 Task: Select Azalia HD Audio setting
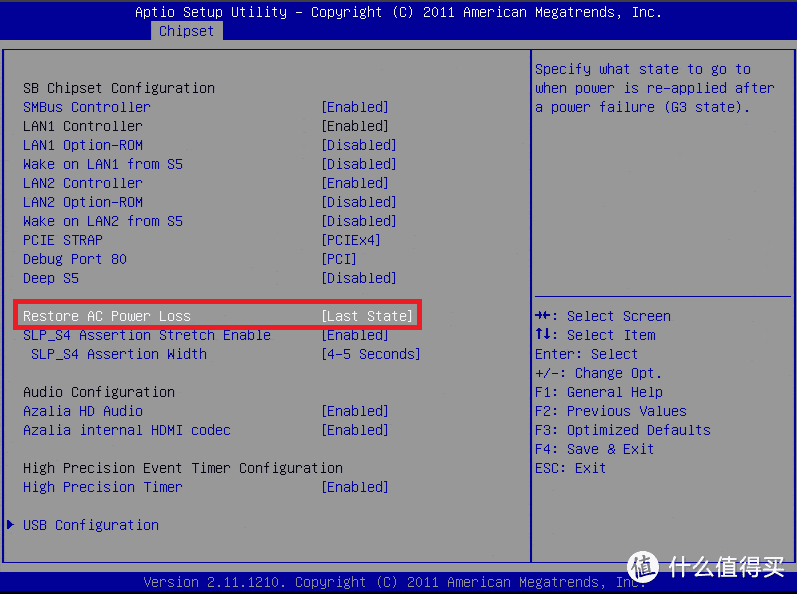83,411
